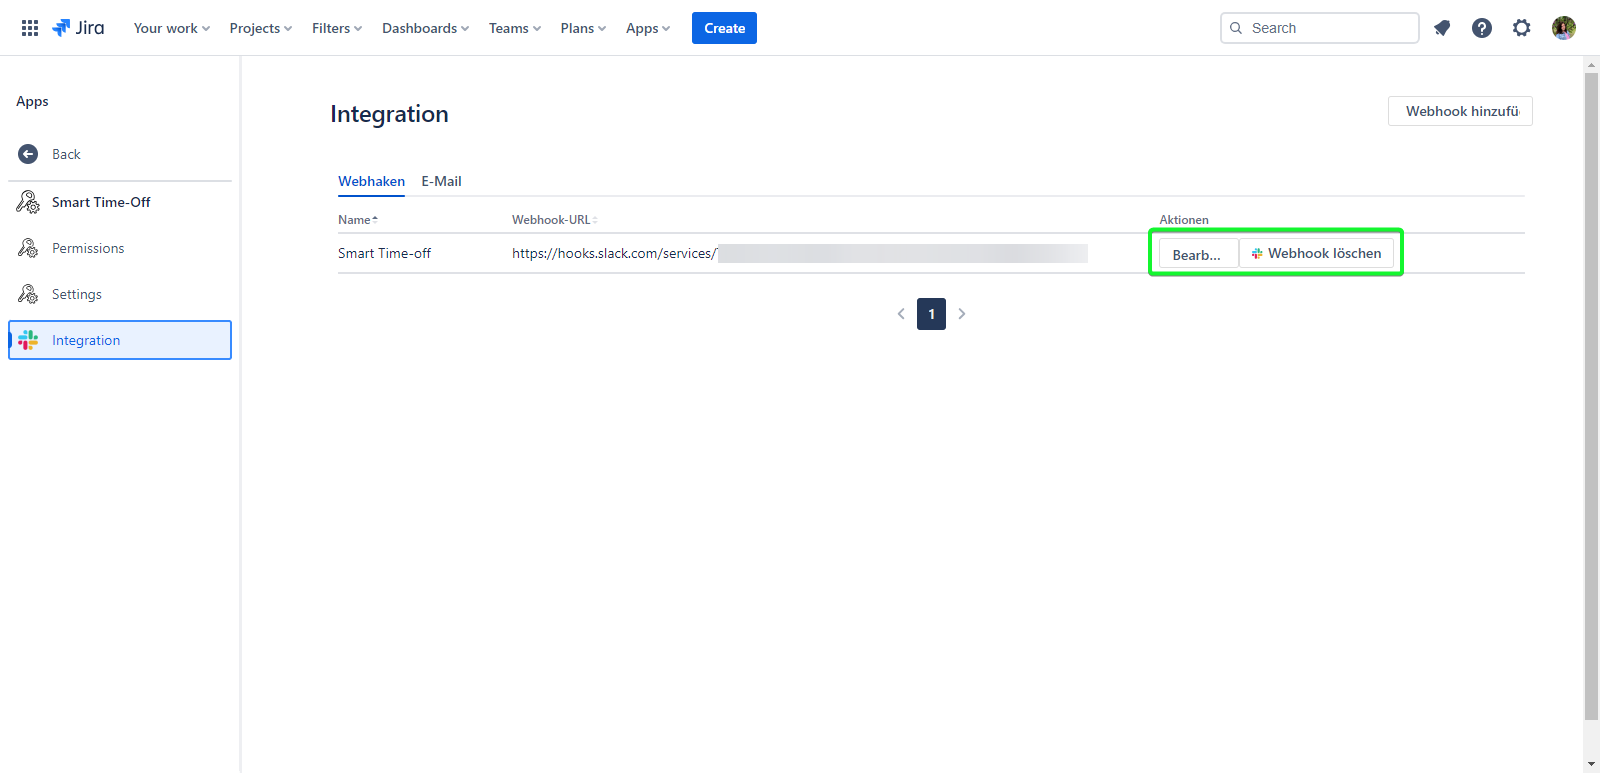Click the Webhook hinzufügen button
This screenshot has width=1600, height=773.
tap(1460, 111)
